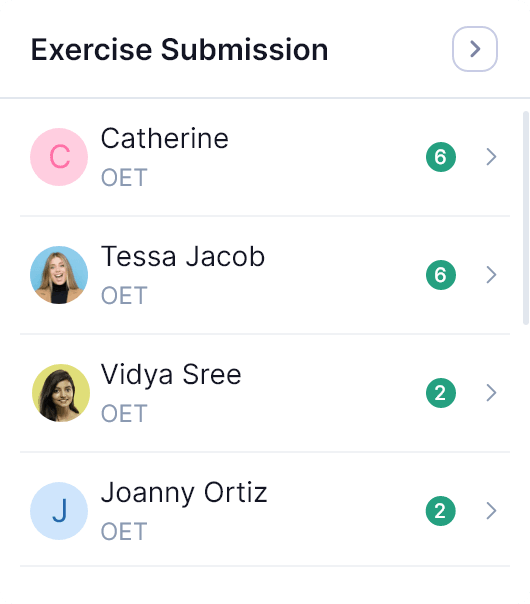Click Vidya Sree's profile photo

click(60, 393)
